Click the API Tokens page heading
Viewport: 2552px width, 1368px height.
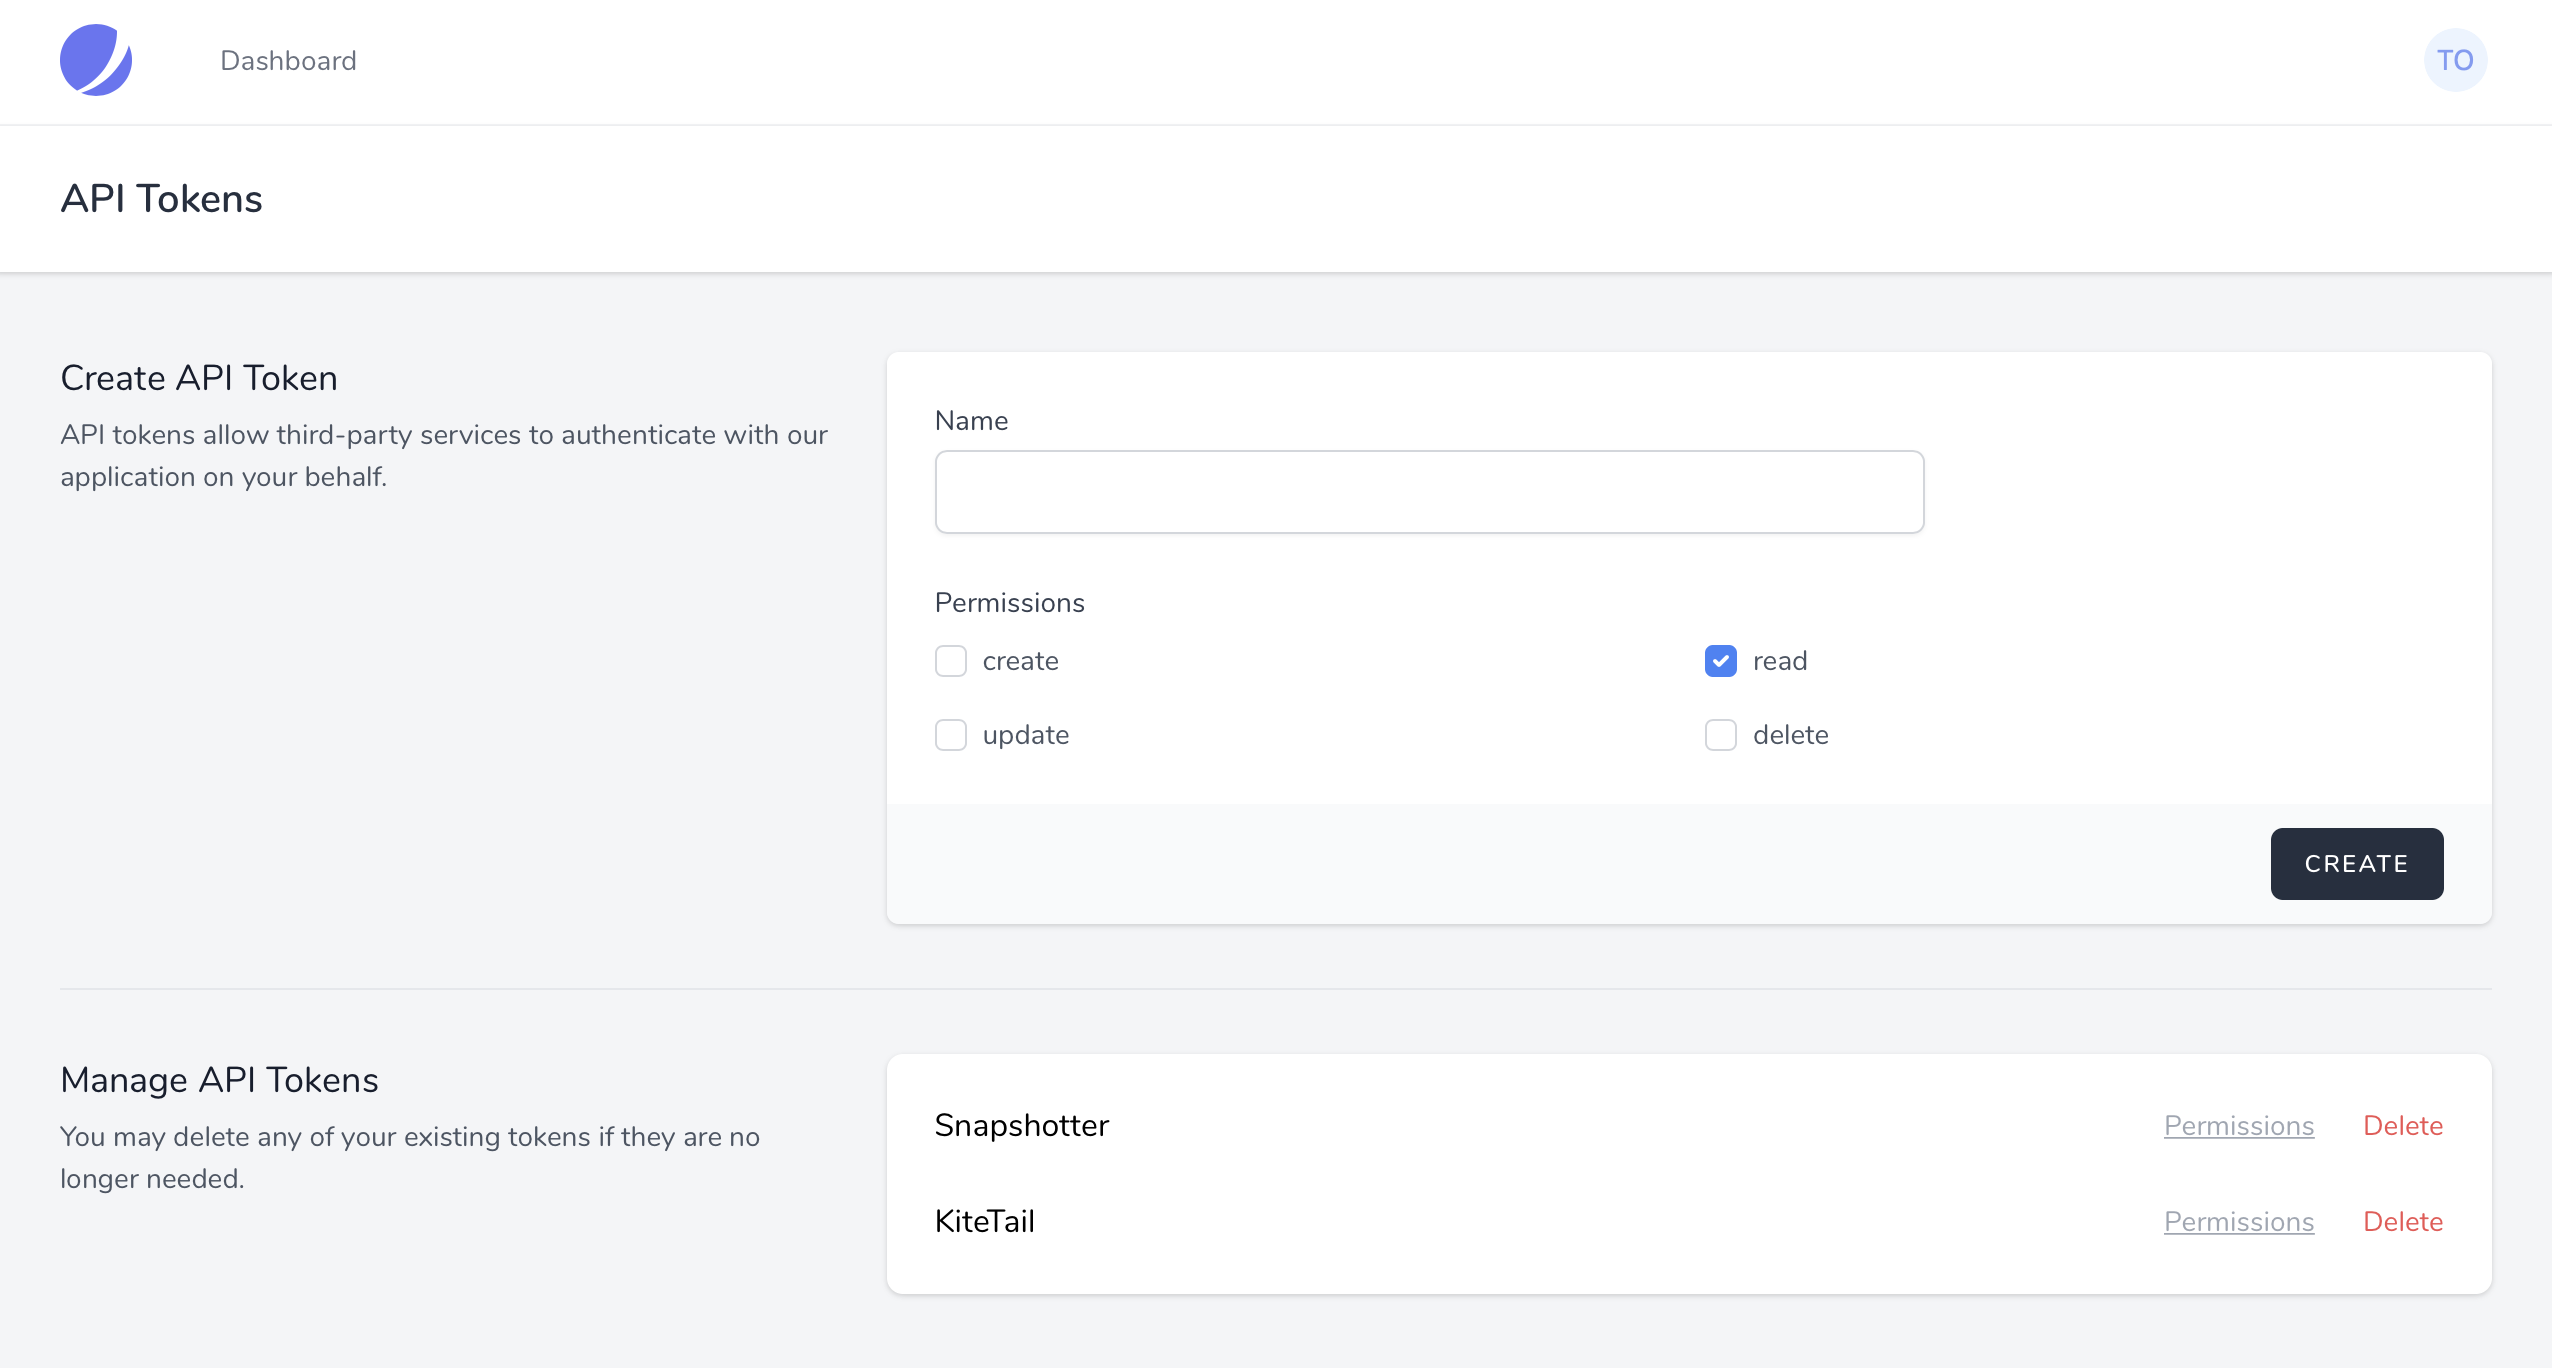[x=162, y=199]
